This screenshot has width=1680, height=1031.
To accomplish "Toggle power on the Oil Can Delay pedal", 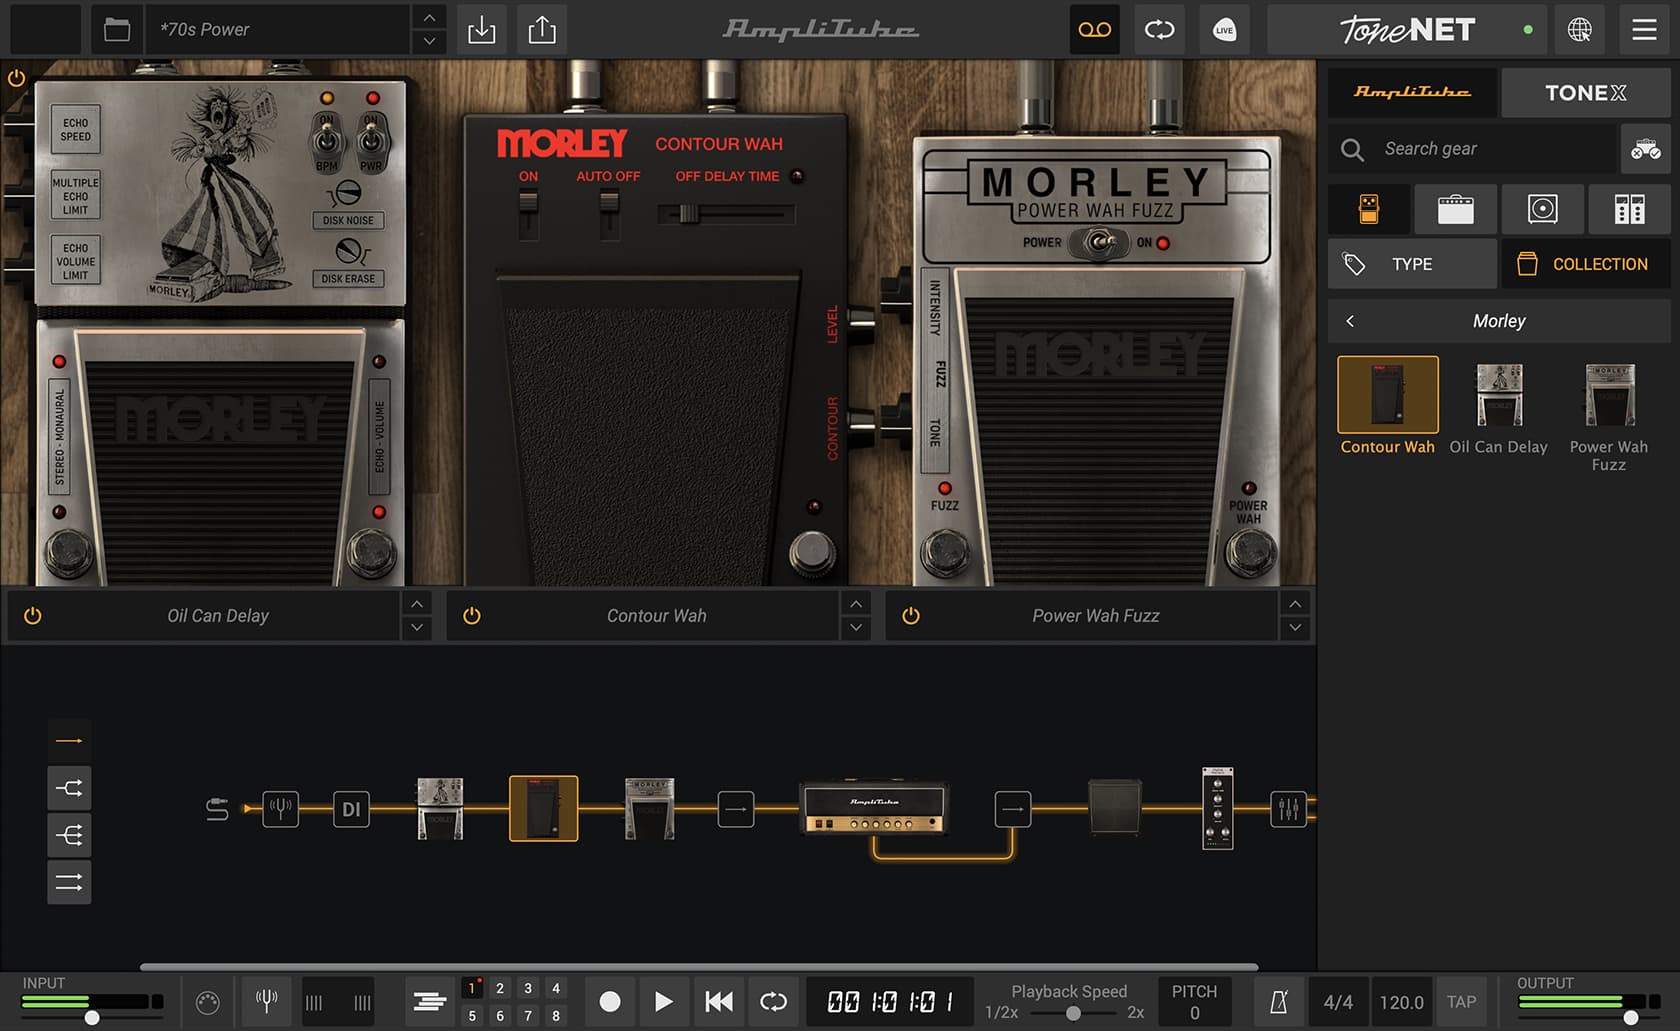I will pyautogui.click(x=31, y=615).
